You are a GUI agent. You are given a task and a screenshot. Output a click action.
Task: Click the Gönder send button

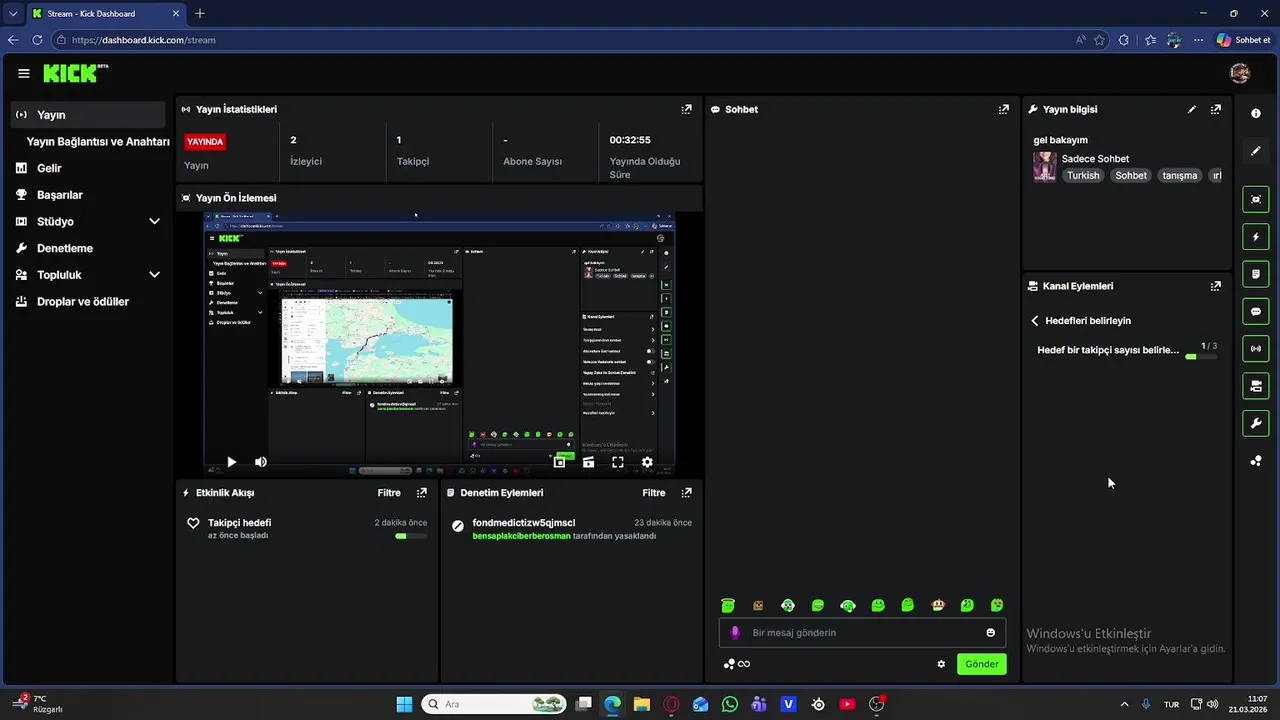[x=981, y=664]
